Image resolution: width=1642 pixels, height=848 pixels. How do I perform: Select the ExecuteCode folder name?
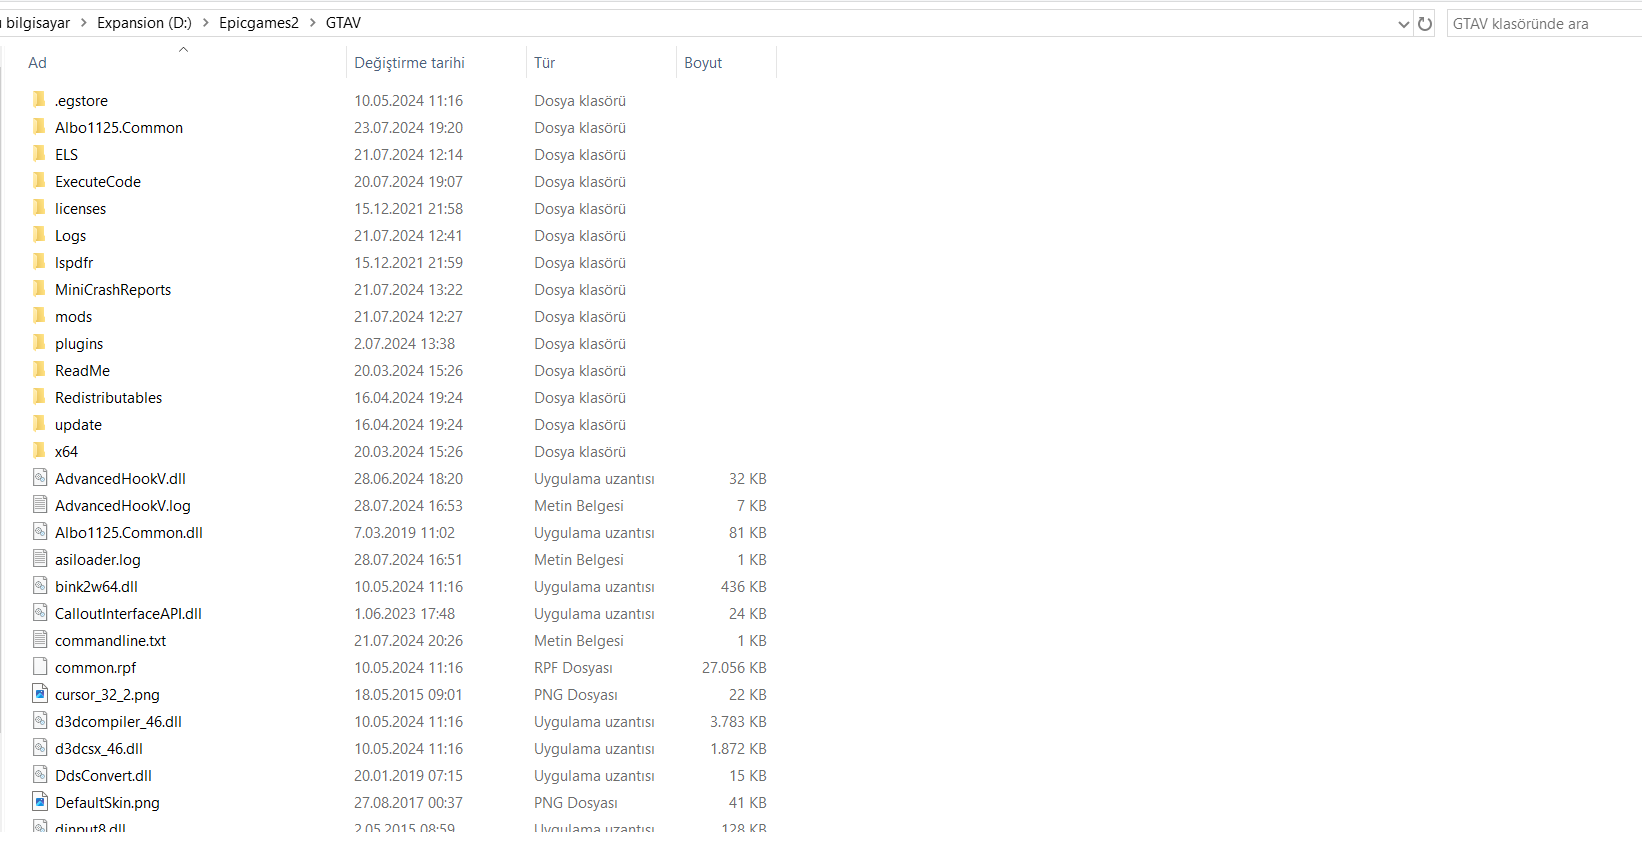(98, 182)
